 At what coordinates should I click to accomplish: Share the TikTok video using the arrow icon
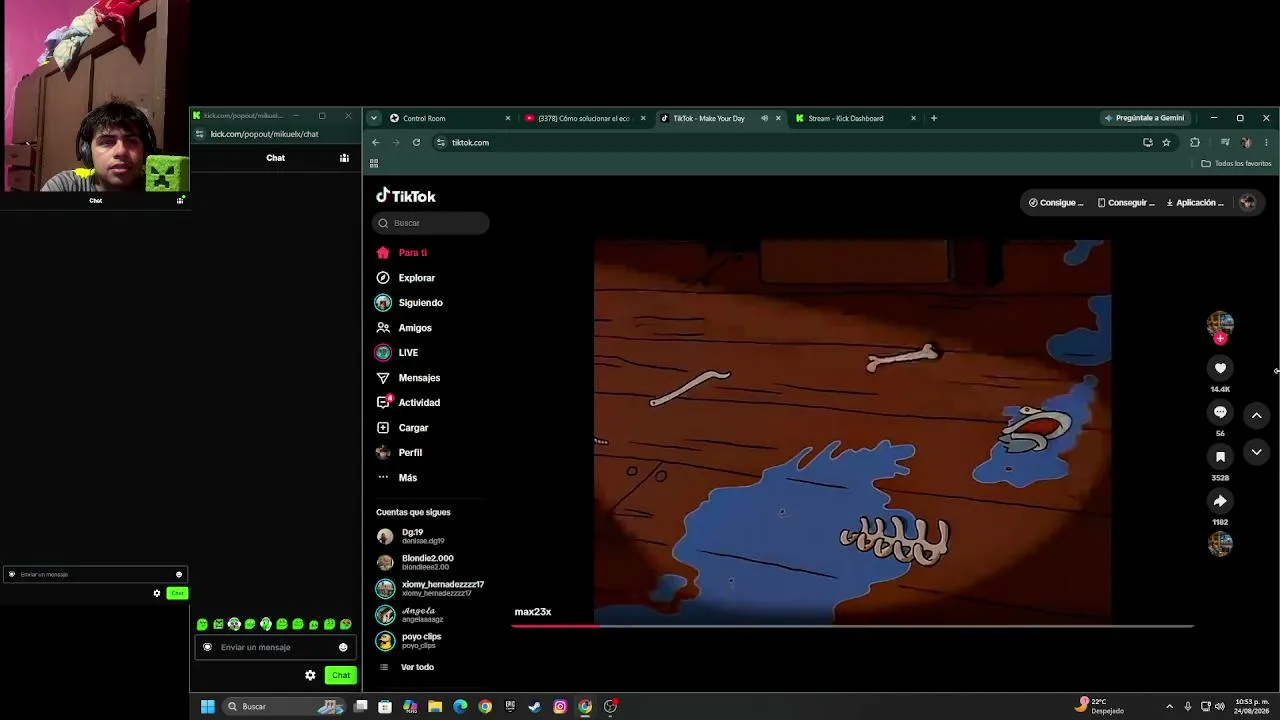pos(1220,500)
